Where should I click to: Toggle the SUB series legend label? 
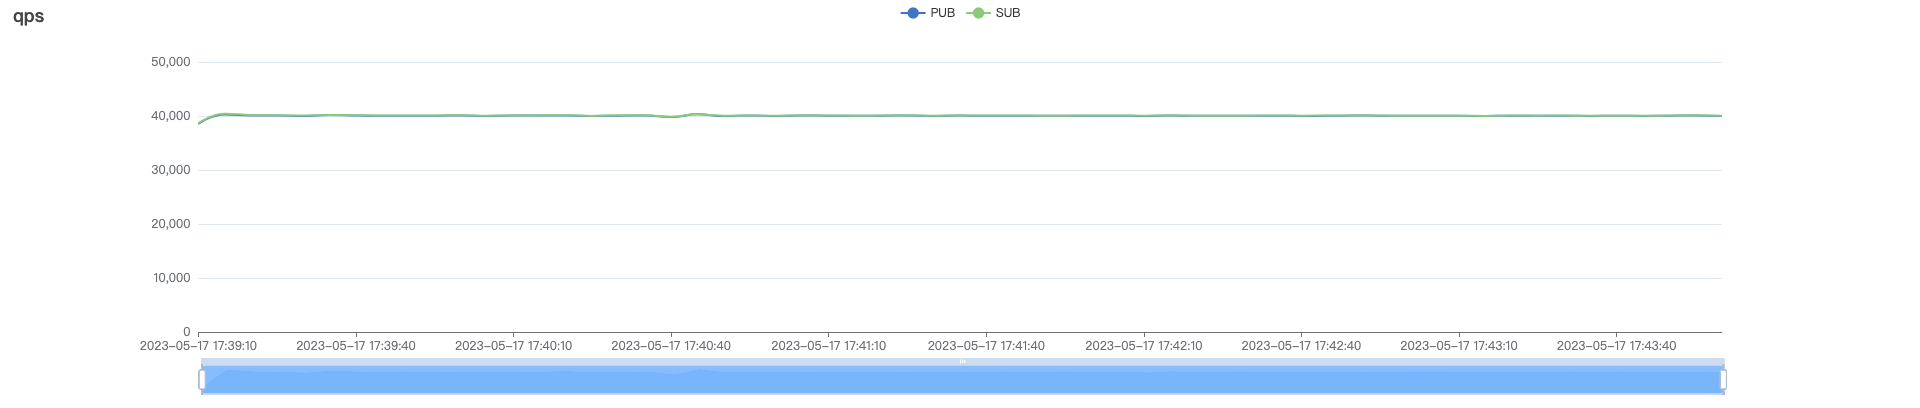click(x=1007, y=13)
